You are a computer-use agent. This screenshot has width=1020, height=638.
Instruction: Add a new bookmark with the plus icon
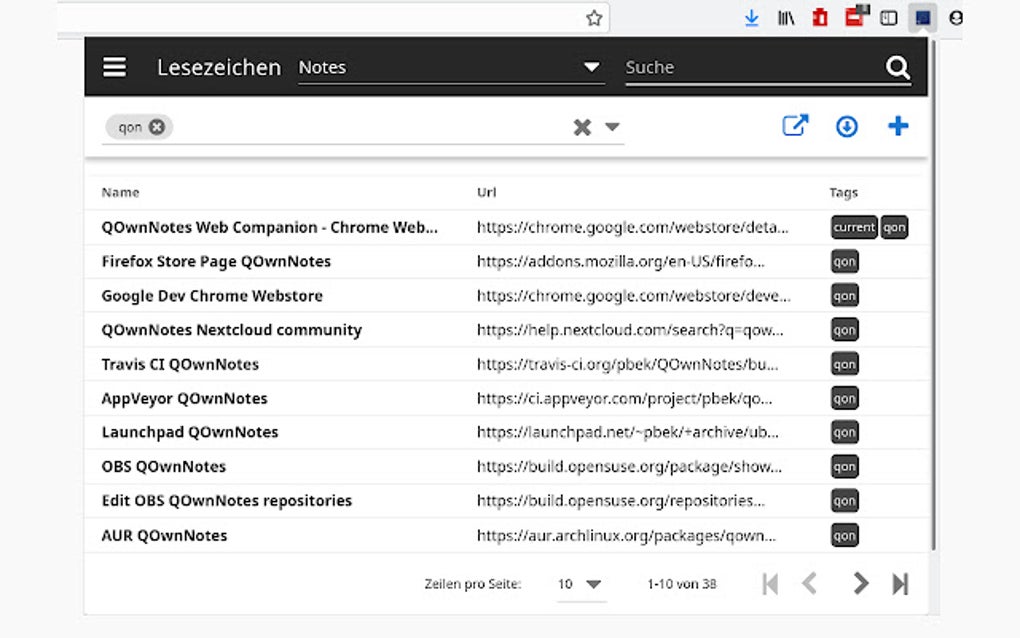point(897,126)
